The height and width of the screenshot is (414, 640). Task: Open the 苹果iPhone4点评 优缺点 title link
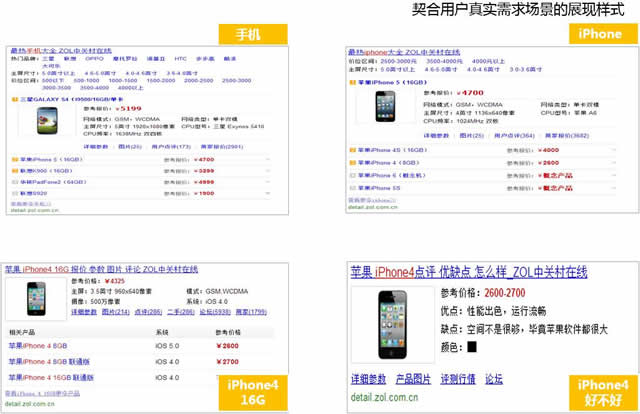(468, 272)
